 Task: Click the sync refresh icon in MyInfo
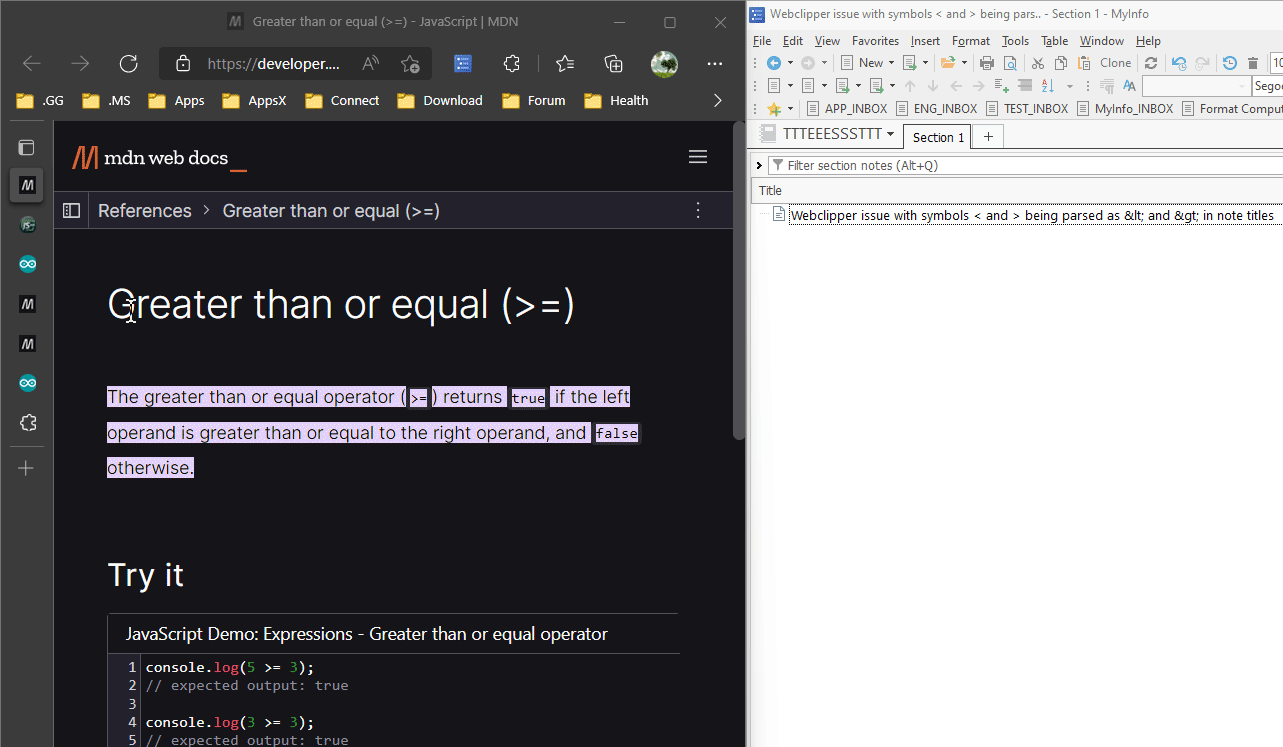tap(1151, 63)
